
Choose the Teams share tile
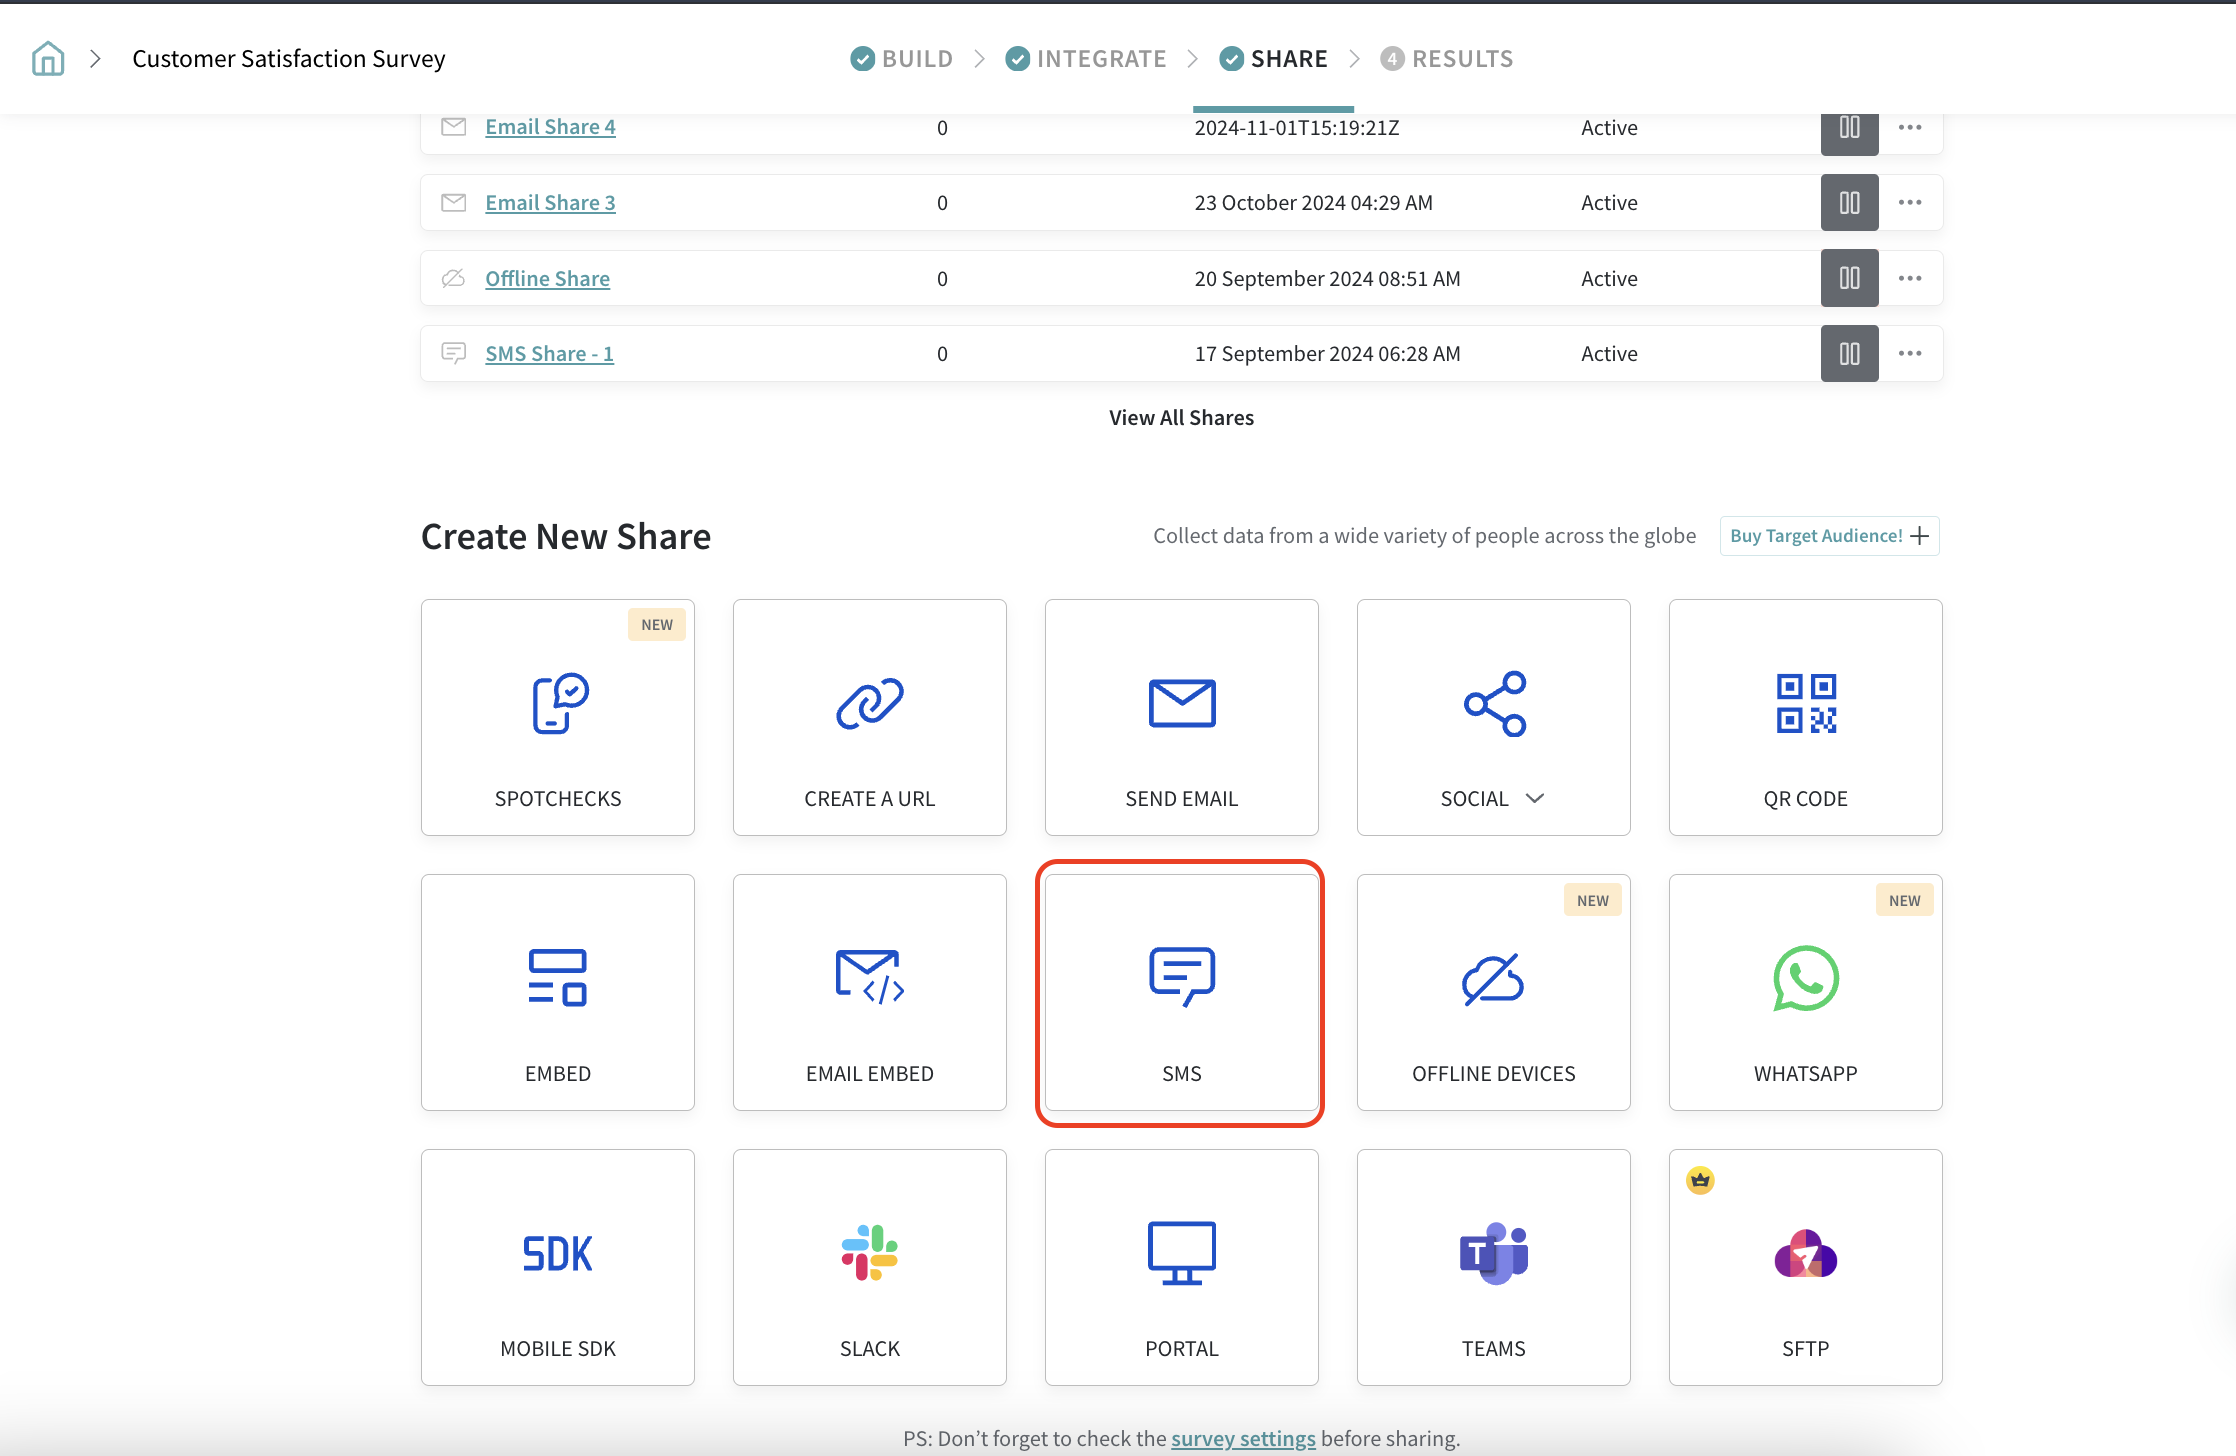click(x=1493, y=1267)
